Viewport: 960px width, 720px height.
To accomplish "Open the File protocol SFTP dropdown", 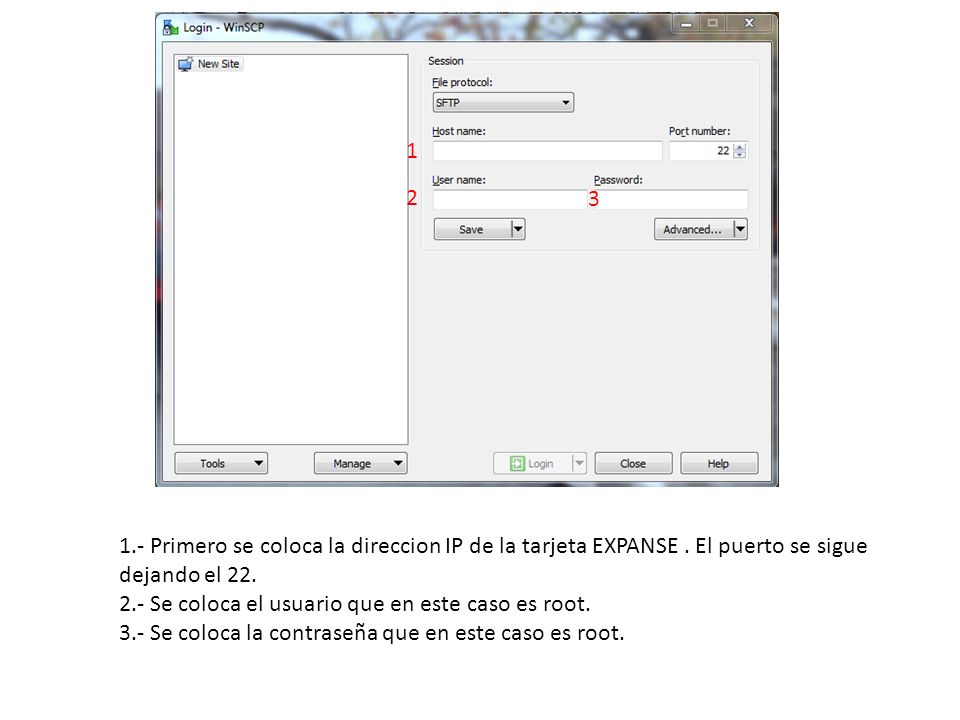I will pyautogui.click(x=503, y=102).
